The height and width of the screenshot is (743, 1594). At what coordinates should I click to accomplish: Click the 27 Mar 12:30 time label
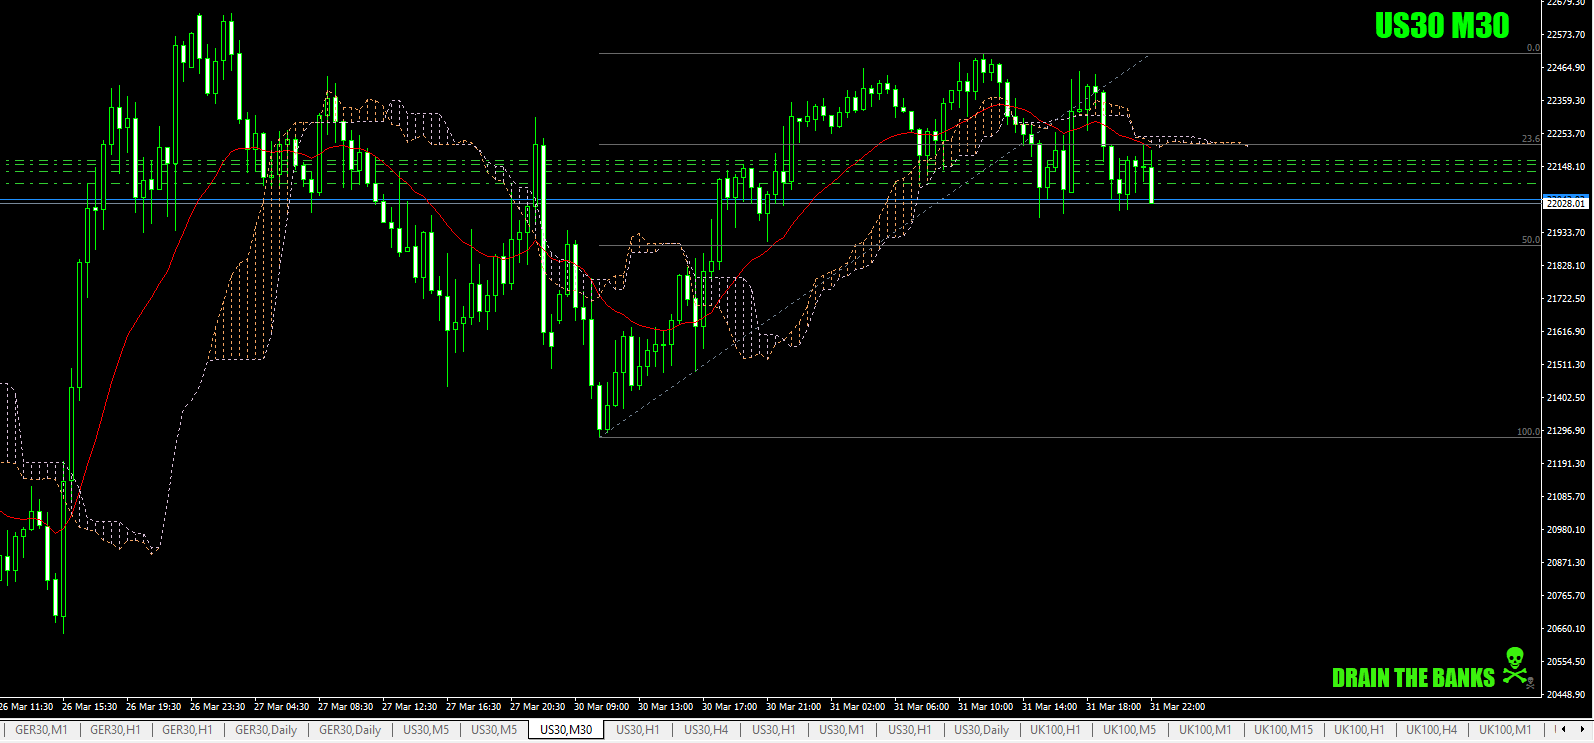point(410,707)
